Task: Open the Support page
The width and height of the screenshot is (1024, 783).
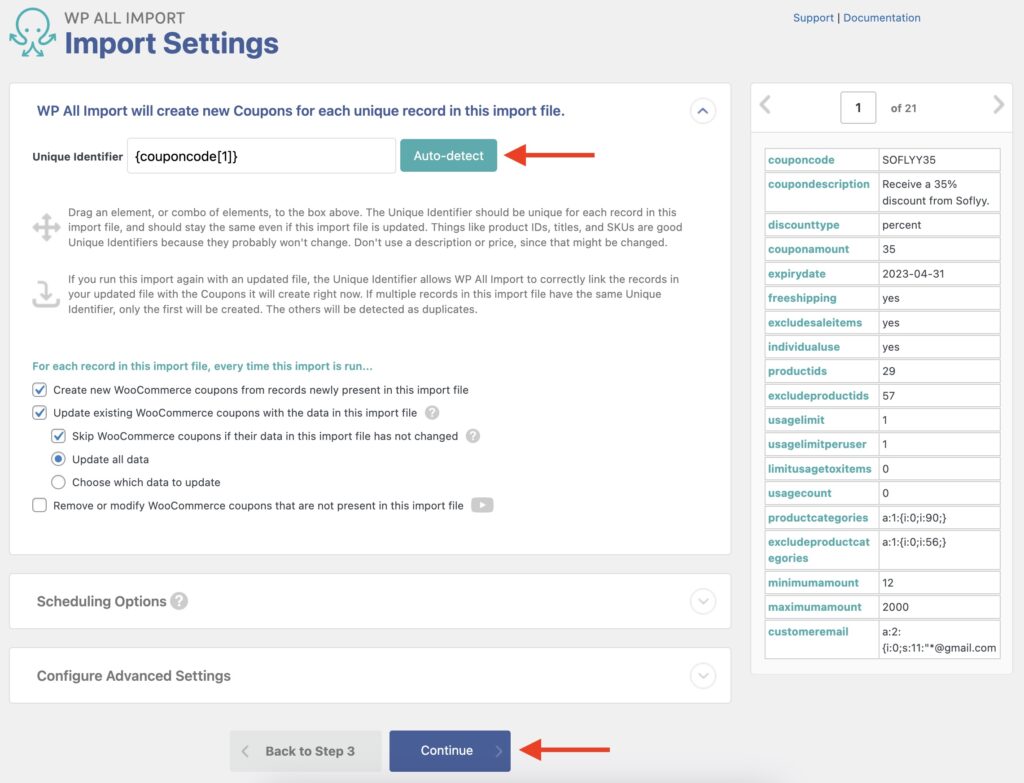Action: click(x=813, y=17)
